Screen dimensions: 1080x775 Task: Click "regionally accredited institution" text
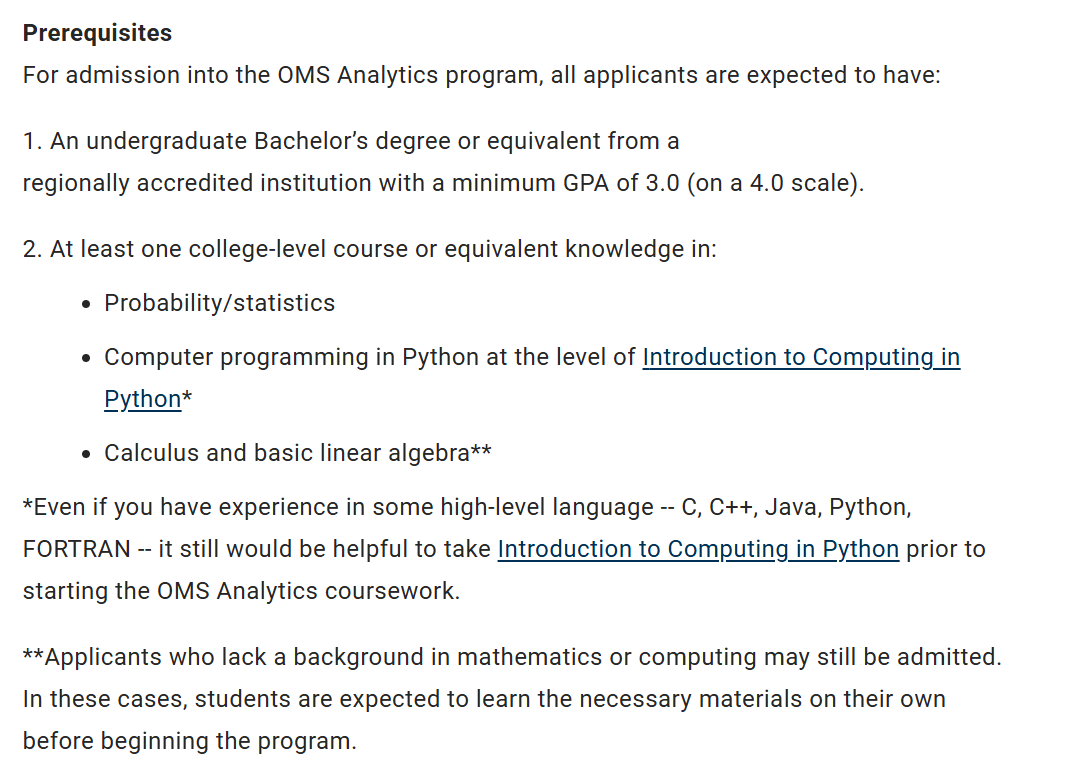point(188,184)
